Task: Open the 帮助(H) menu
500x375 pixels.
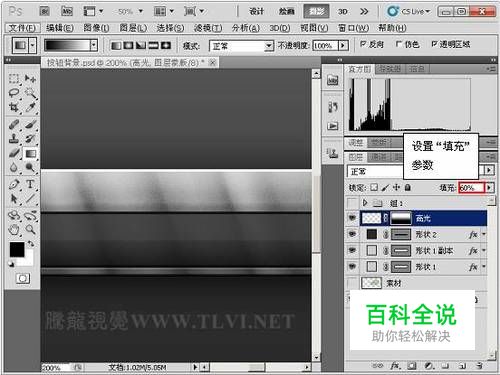Action: (392, 28)
